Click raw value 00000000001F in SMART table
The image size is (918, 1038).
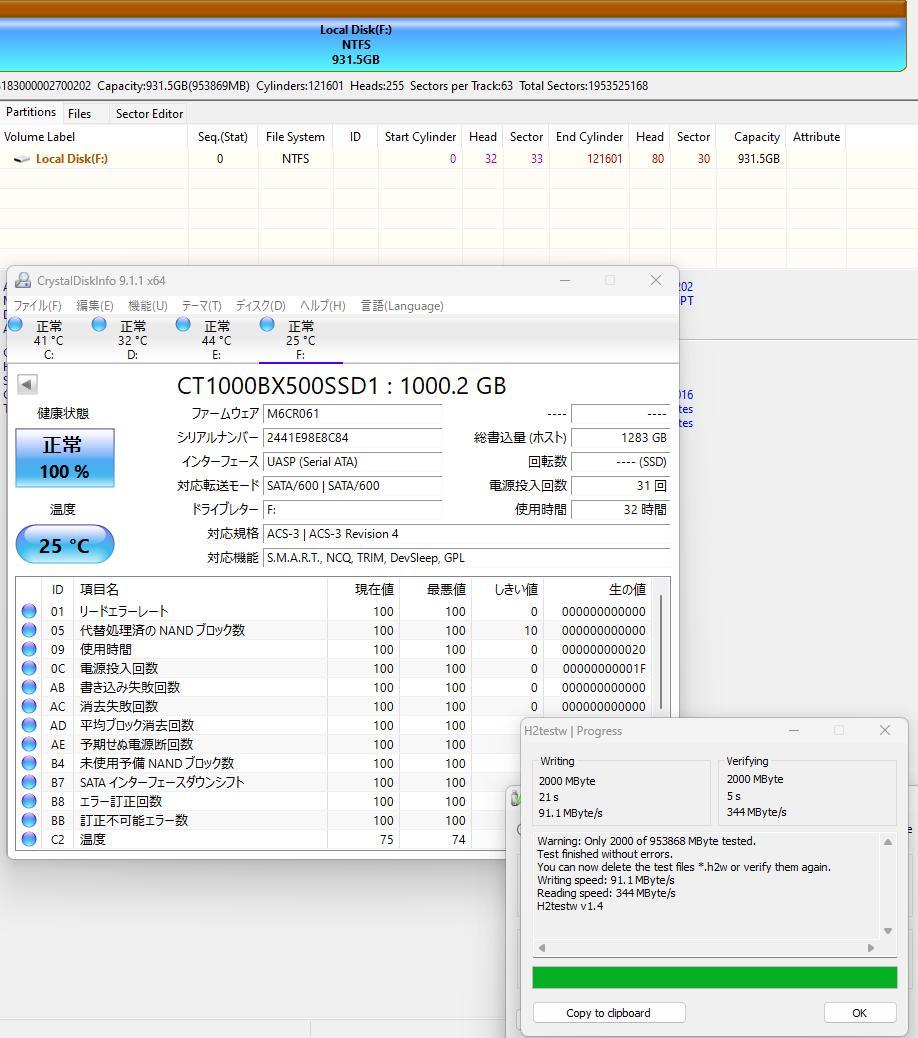coord(604,669)
